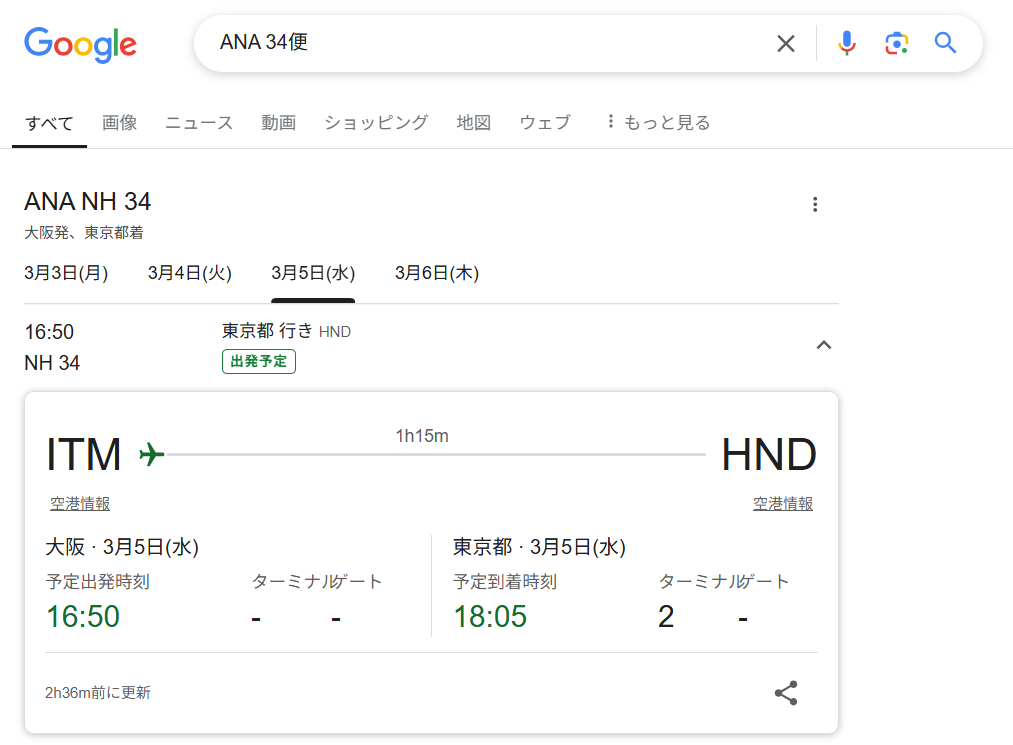Image resolution: width=1013 pixels, height=745 pixels.
Task: Open the ショッピング tab
Action: tap(376, 123)
